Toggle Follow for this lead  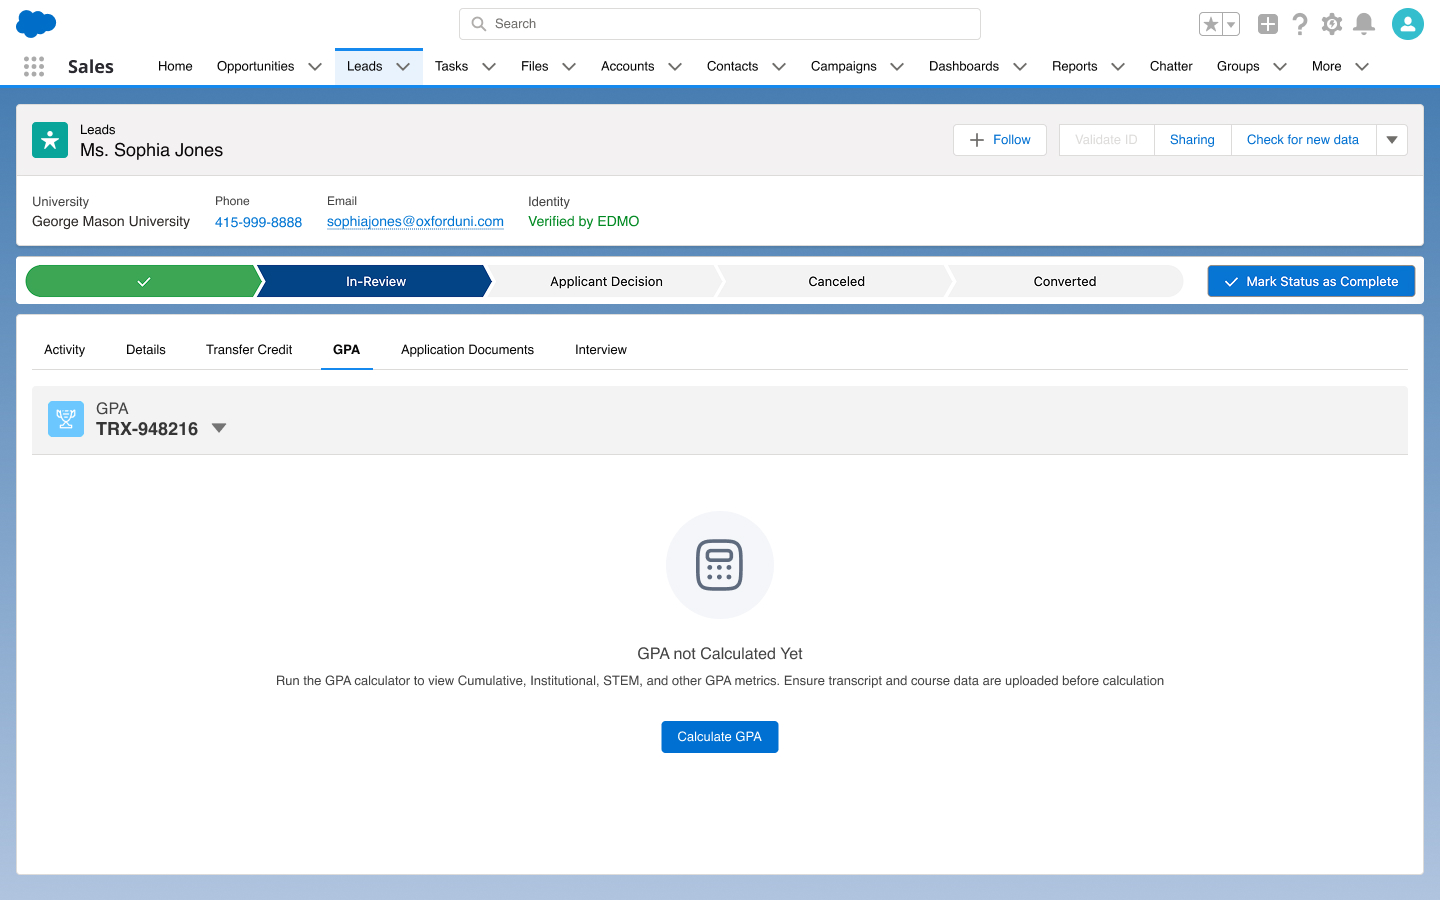click(999, 140)
